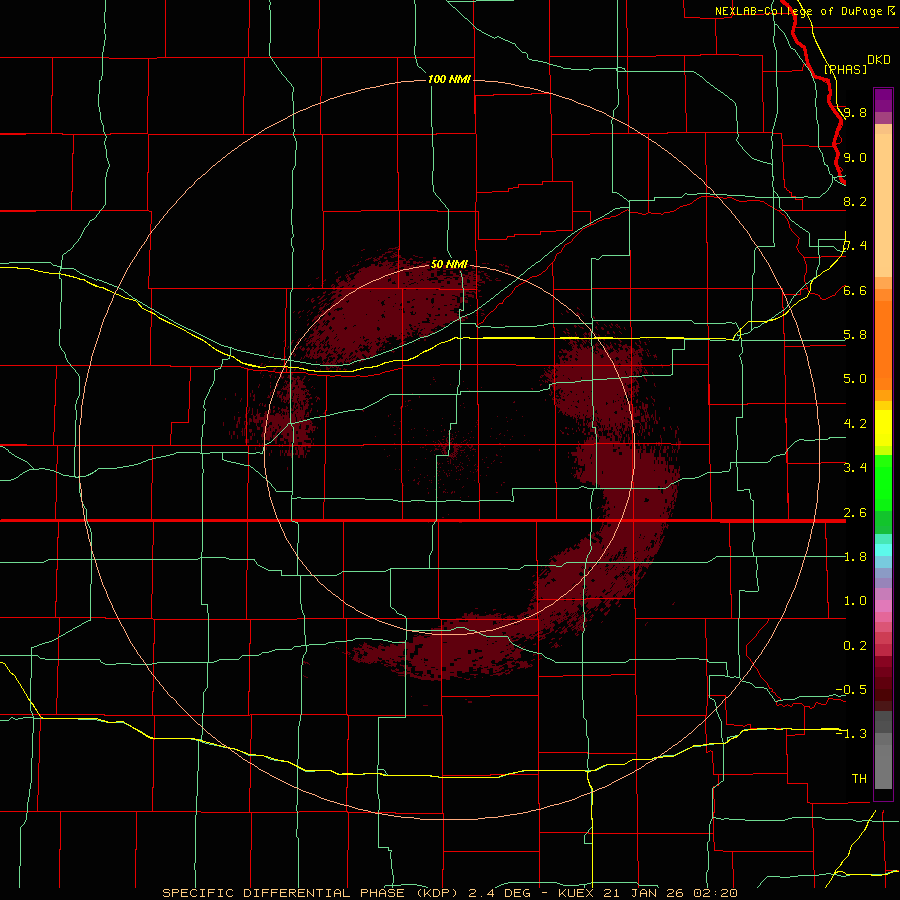
Task: Click the pink legend color band
Action: 883,606
